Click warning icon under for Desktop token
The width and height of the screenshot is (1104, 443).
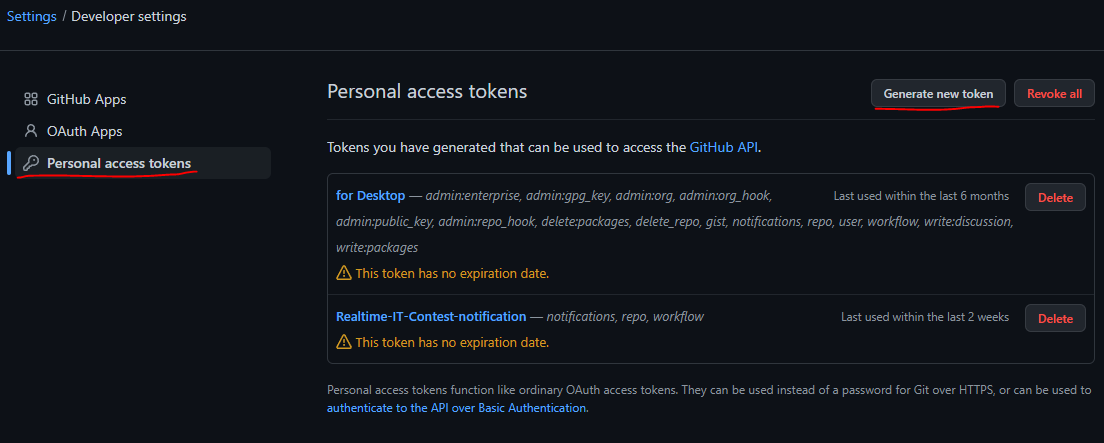(x=344, y=273)
